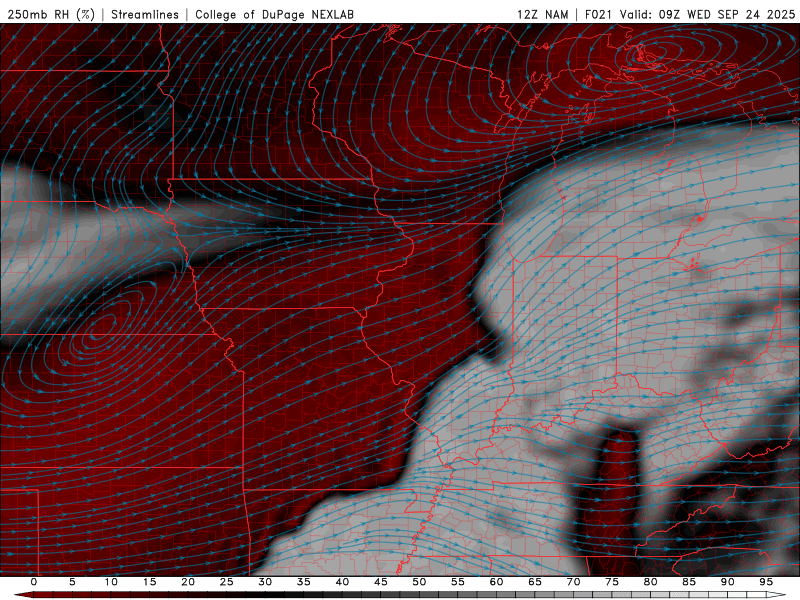Click the '50' value on the color scale

tap(419, 582)
